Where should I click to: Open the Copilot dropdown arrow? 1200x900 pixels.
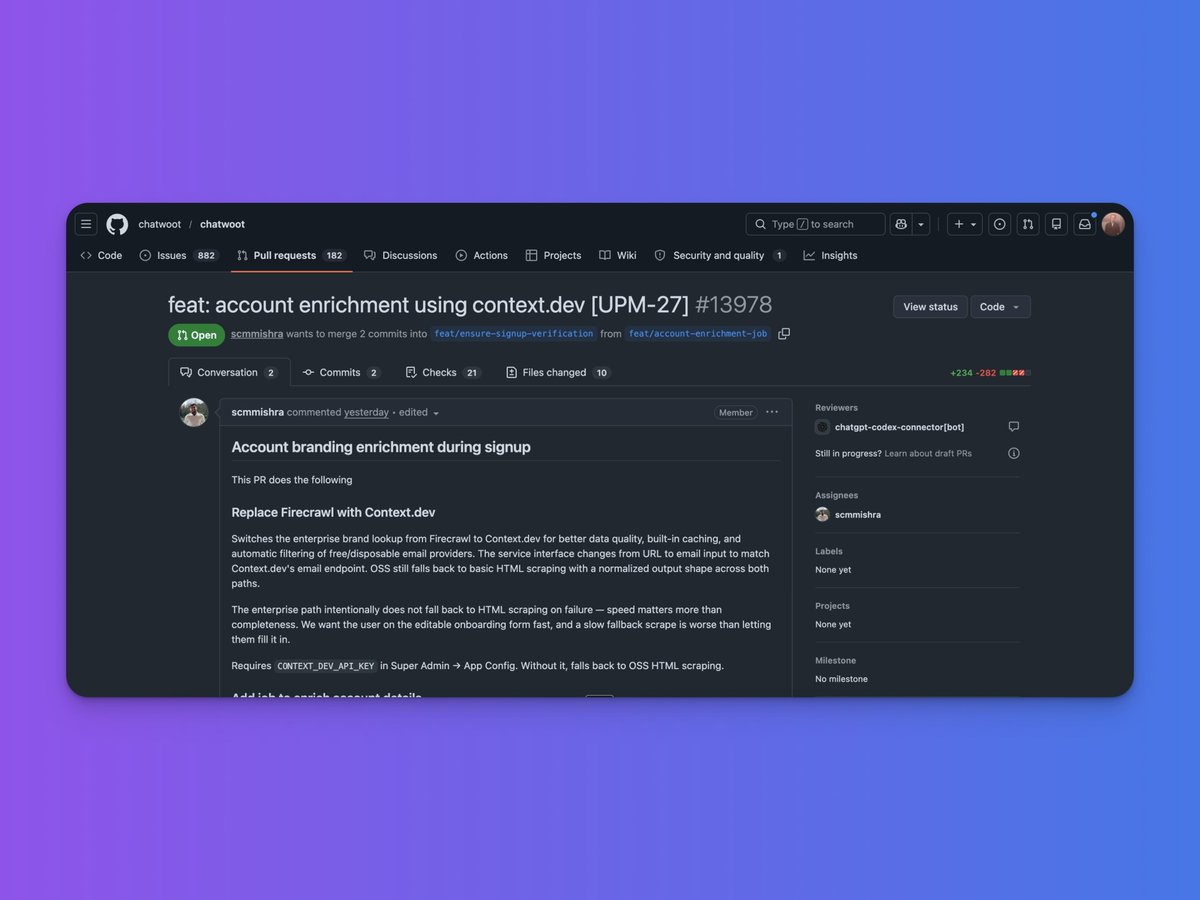(922, 224)
